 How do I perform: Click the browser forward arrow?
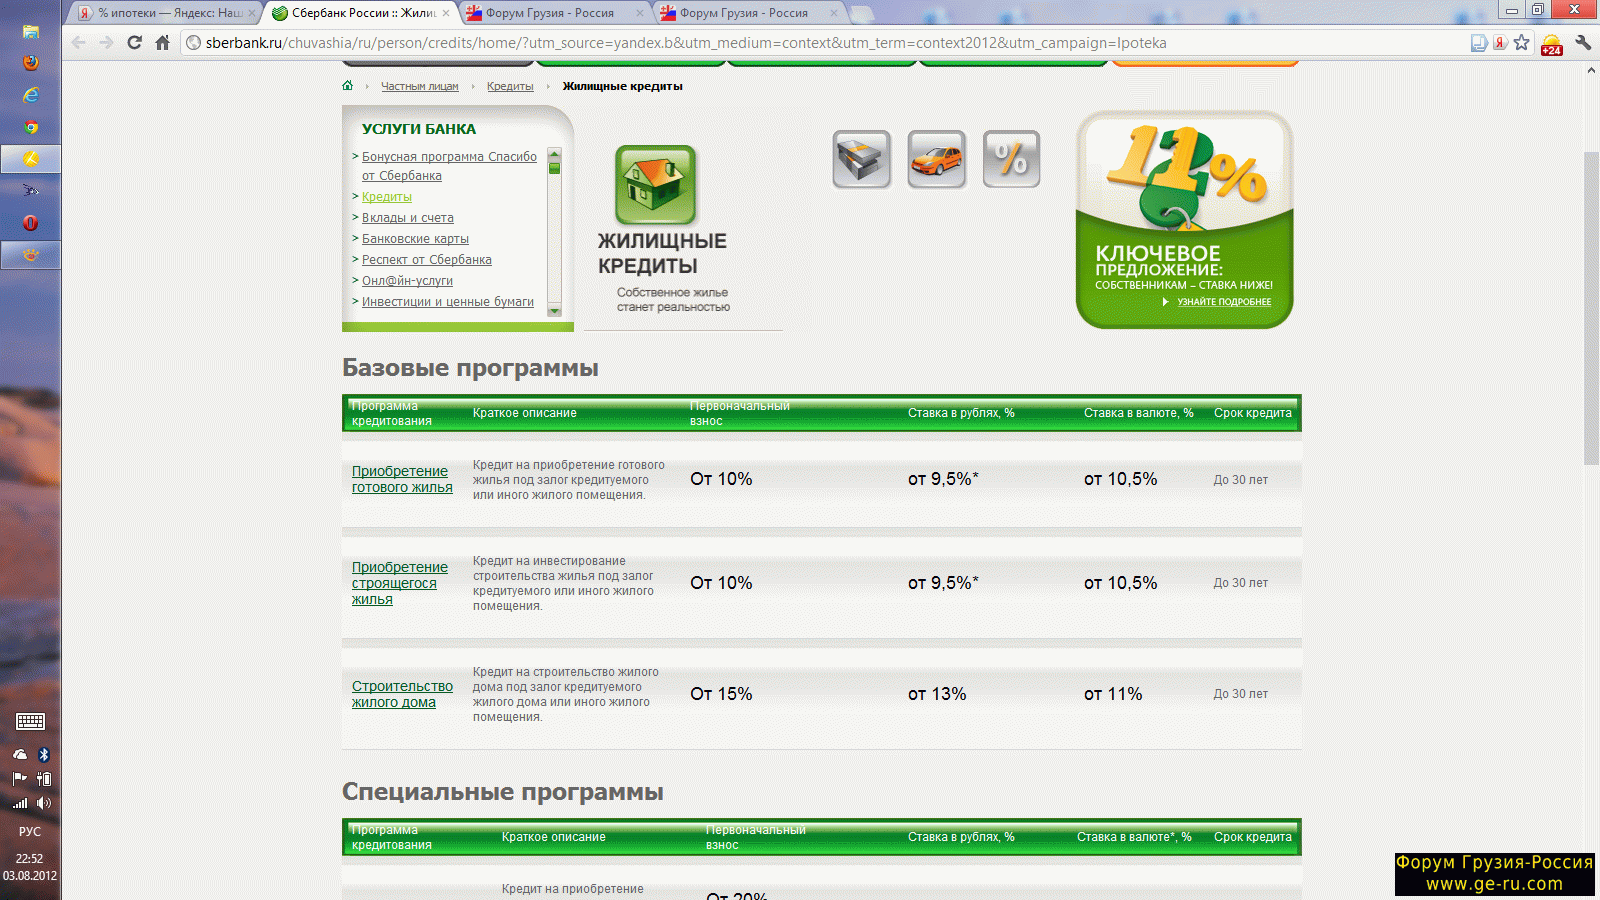(106, 43)
